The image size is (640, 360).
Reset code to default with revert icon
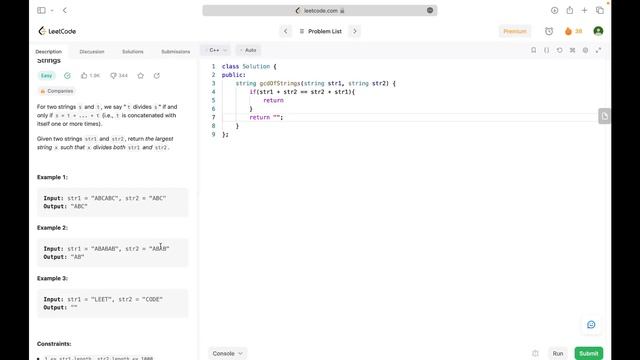(560, 50)
